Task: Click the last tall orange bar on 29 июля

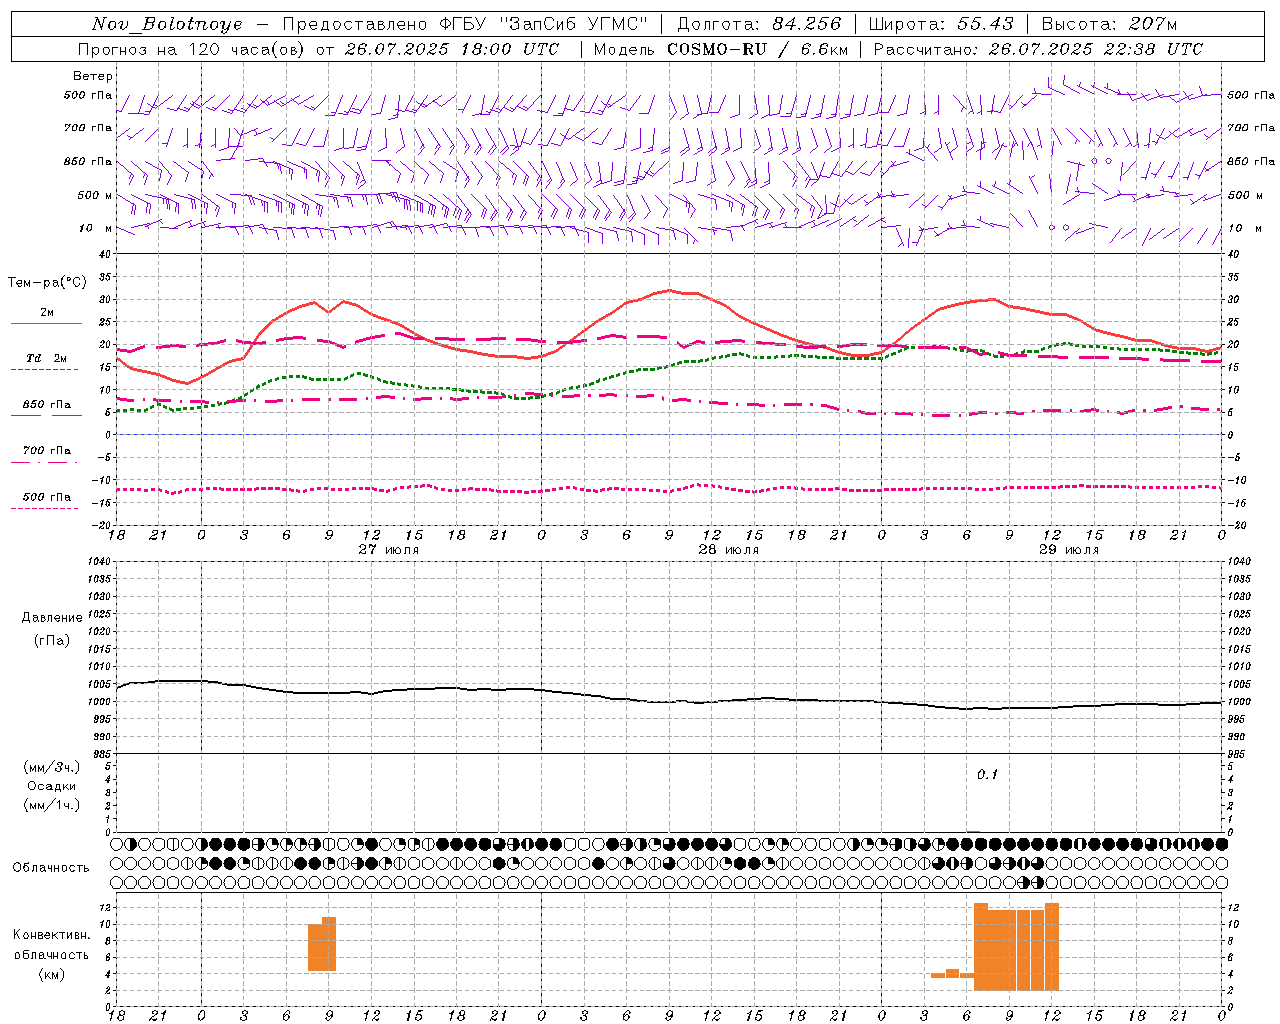Action: 1052,947
